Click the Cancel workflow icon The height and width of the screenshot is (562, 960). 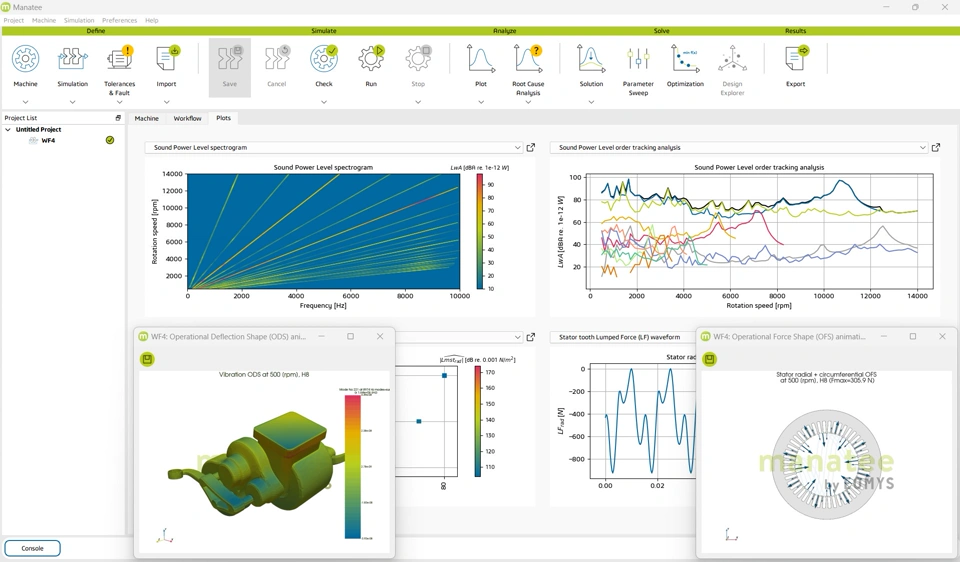[277, 59]
